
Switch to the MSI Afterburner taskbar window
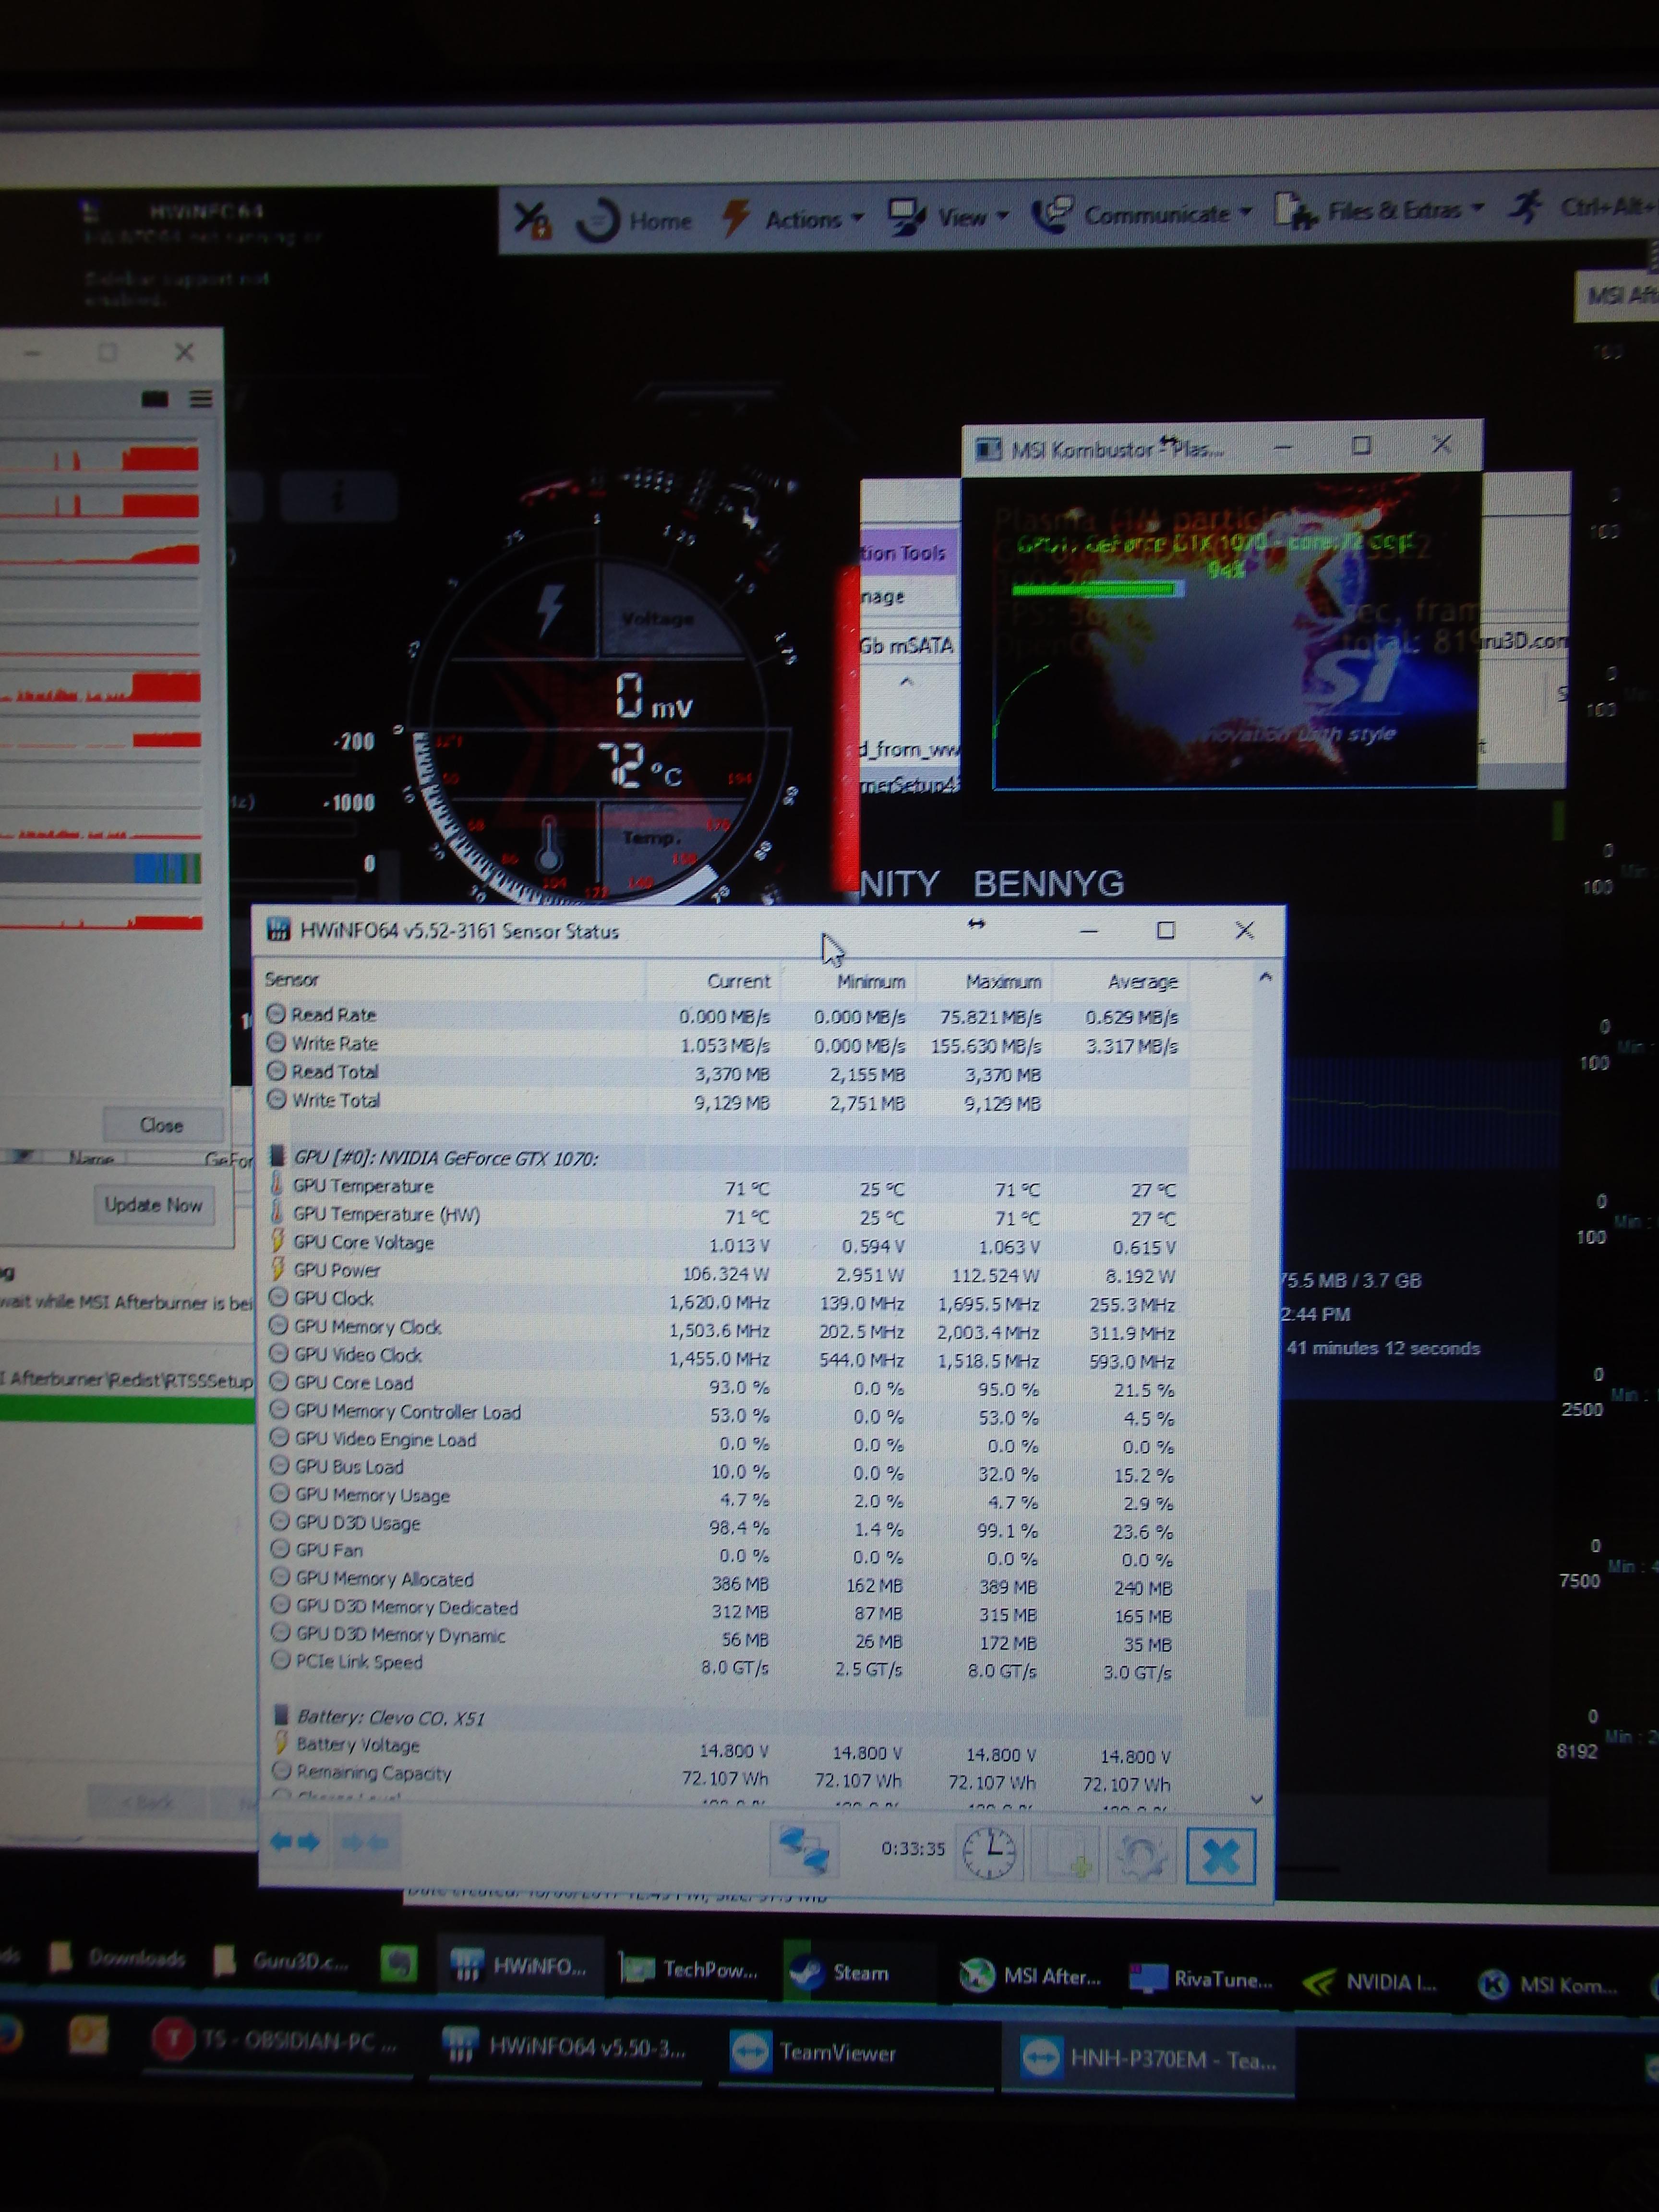click(1030, 1976)
